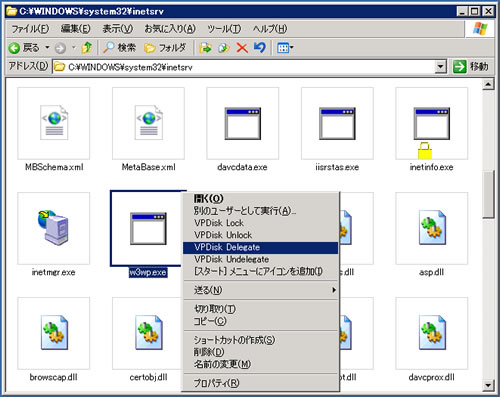Select the MetaBase.xml file icon

(148, 123)
